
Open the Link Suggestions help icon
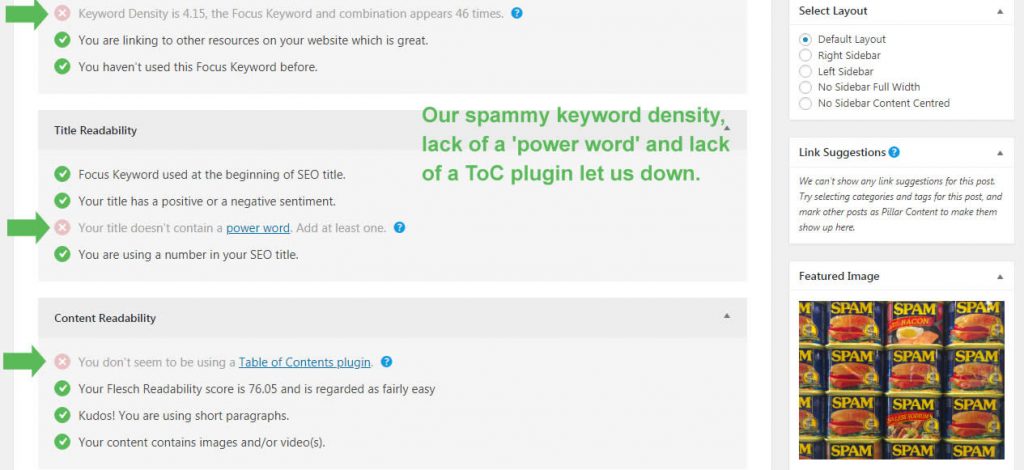pos(894,152)
